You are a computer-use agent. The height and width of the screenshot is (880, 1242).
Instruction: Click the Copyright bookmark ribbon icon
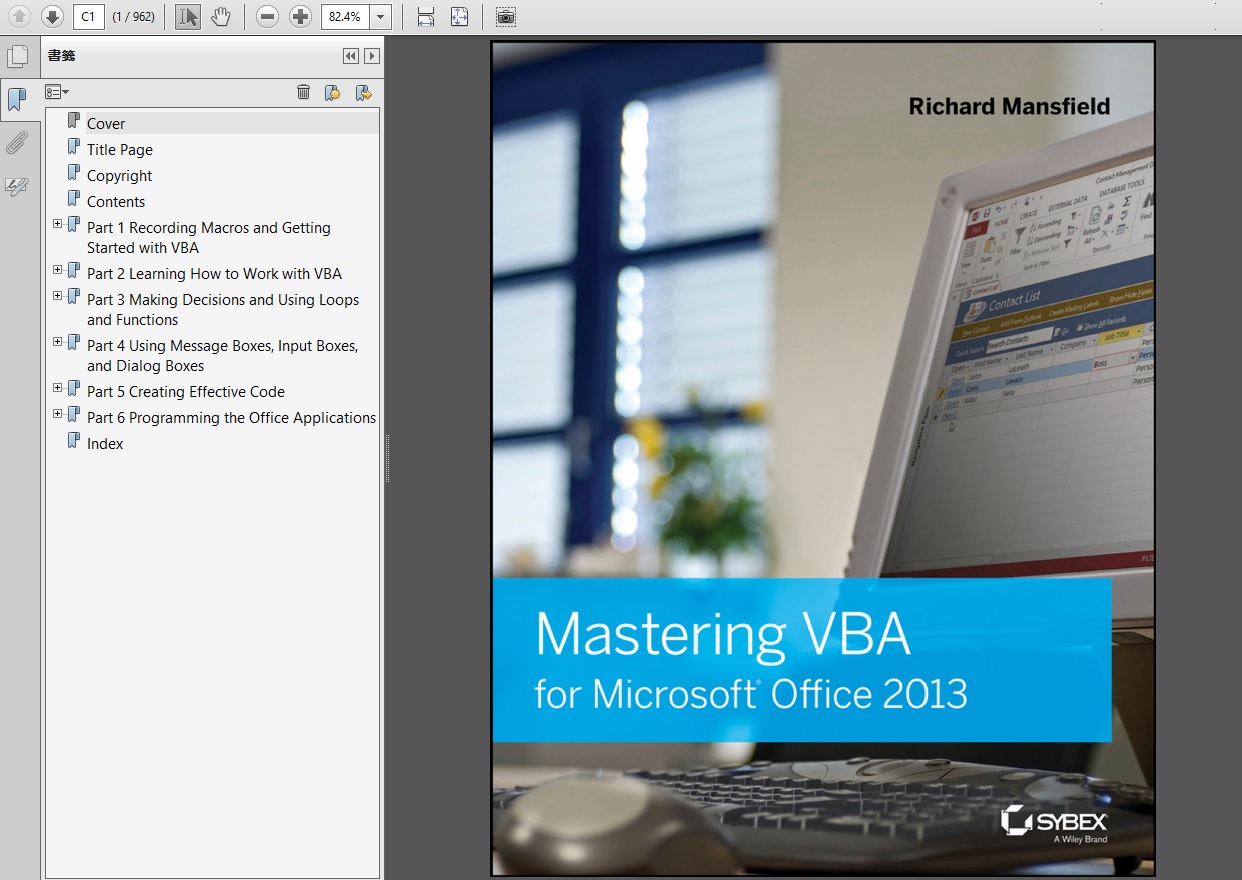click(73, 173)
